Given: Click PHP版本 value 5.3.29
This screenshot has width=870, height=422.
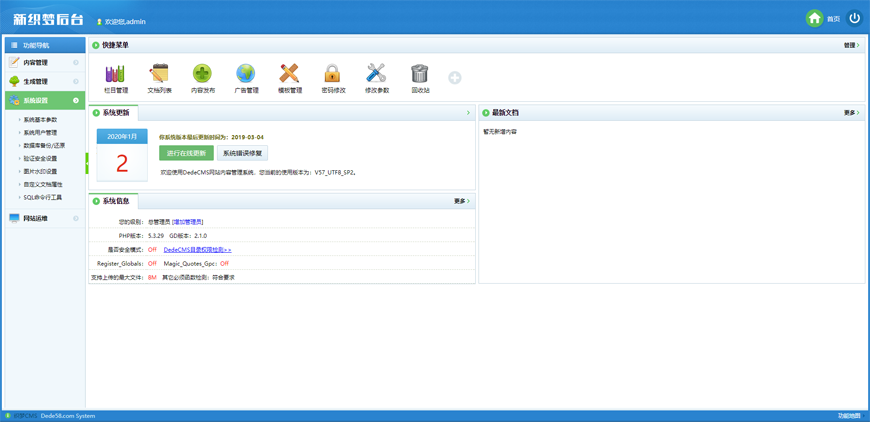Looking at the screenshot, I should point(156,236).
